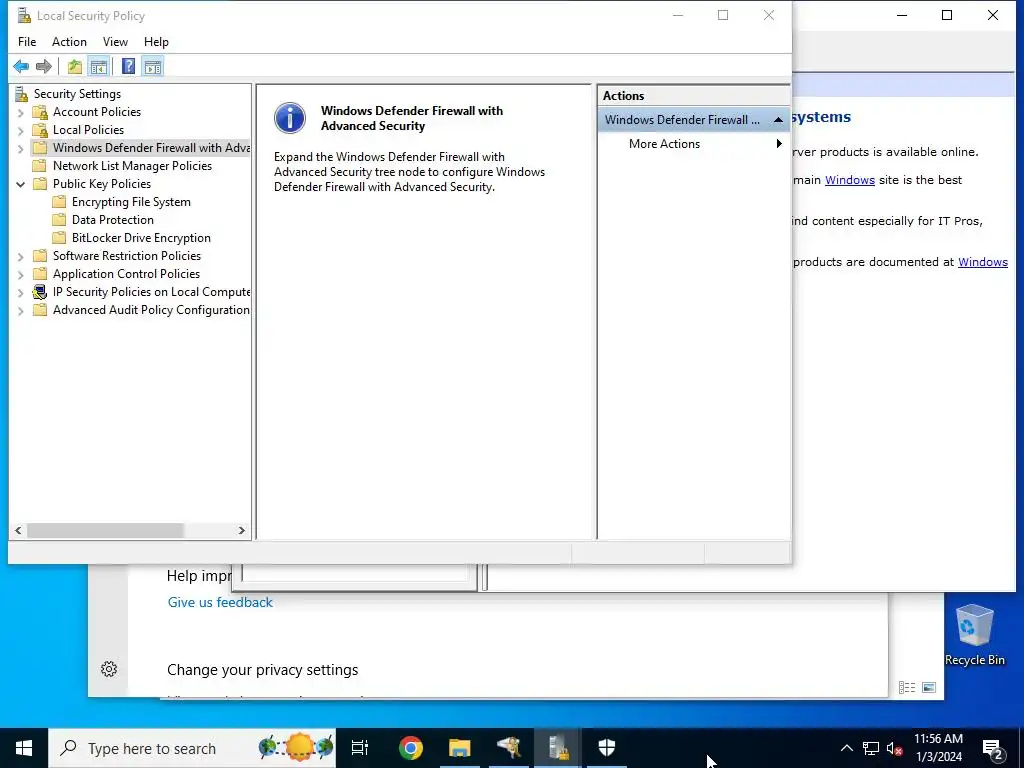Click the Up one level folder icon
The width and height of the screenshot is (1024, 768).
point(75,67)
